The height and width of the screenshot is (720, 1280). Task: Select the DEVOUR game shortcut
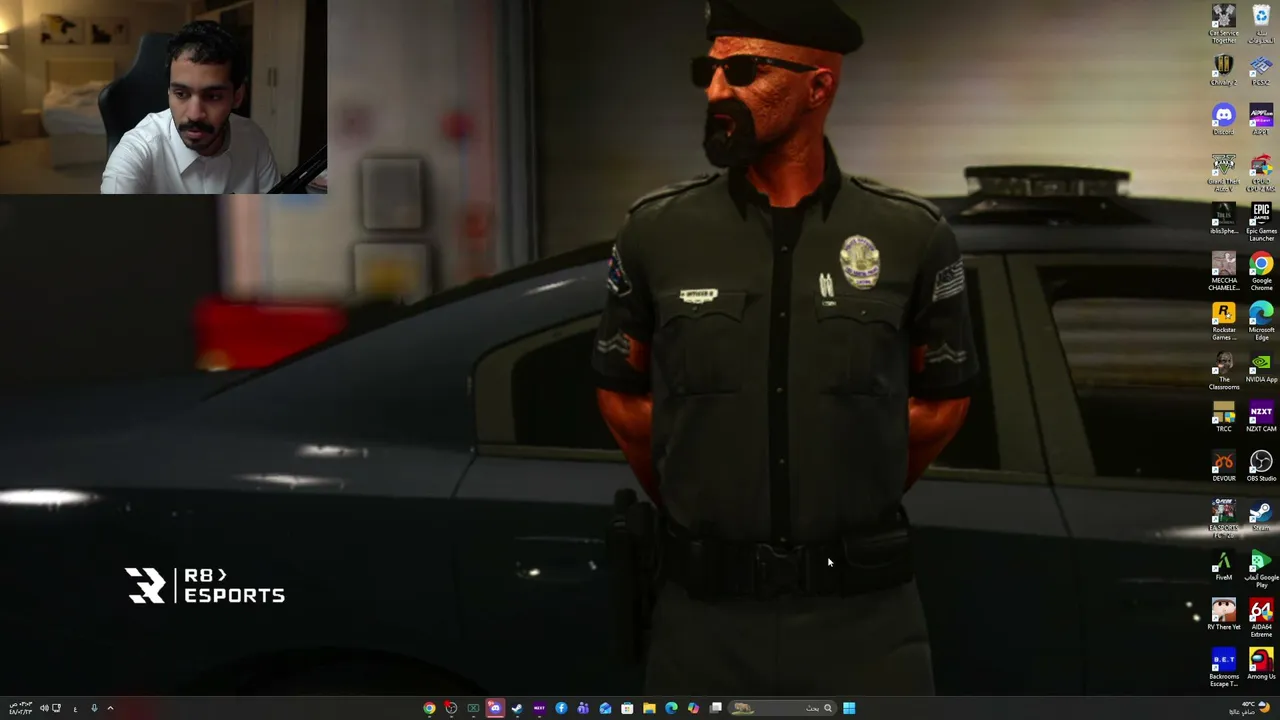(x=1224, y=466)
